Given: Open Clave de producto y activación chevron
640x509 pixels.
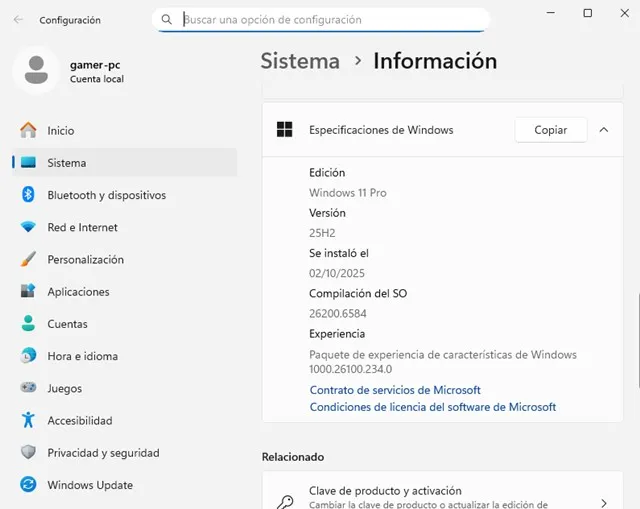Looking at the screenshot, I should [603, 503].
